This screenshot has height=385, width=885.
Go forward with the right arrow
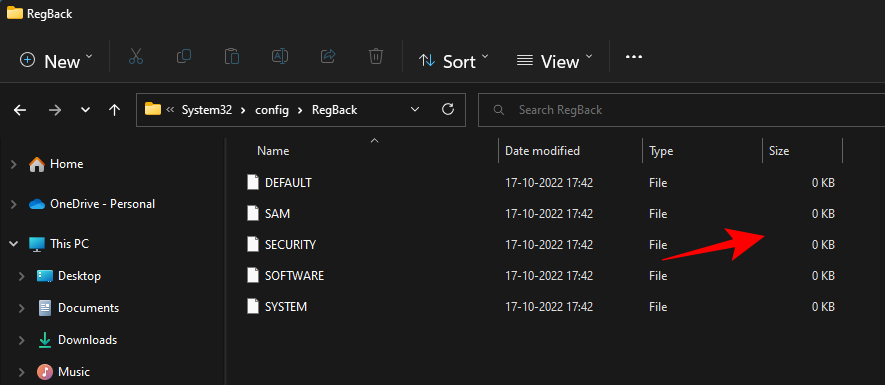point(55,110)
